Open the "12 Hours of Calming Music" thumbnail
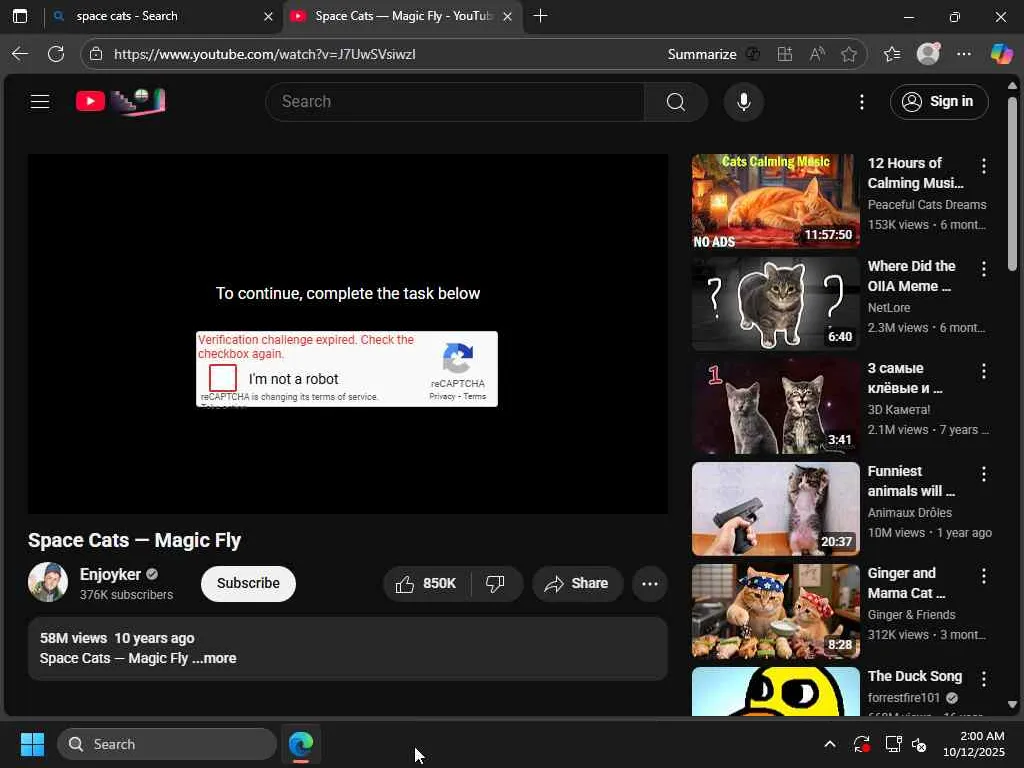Viewport: 1024px width, 768px height. [775, 201]
